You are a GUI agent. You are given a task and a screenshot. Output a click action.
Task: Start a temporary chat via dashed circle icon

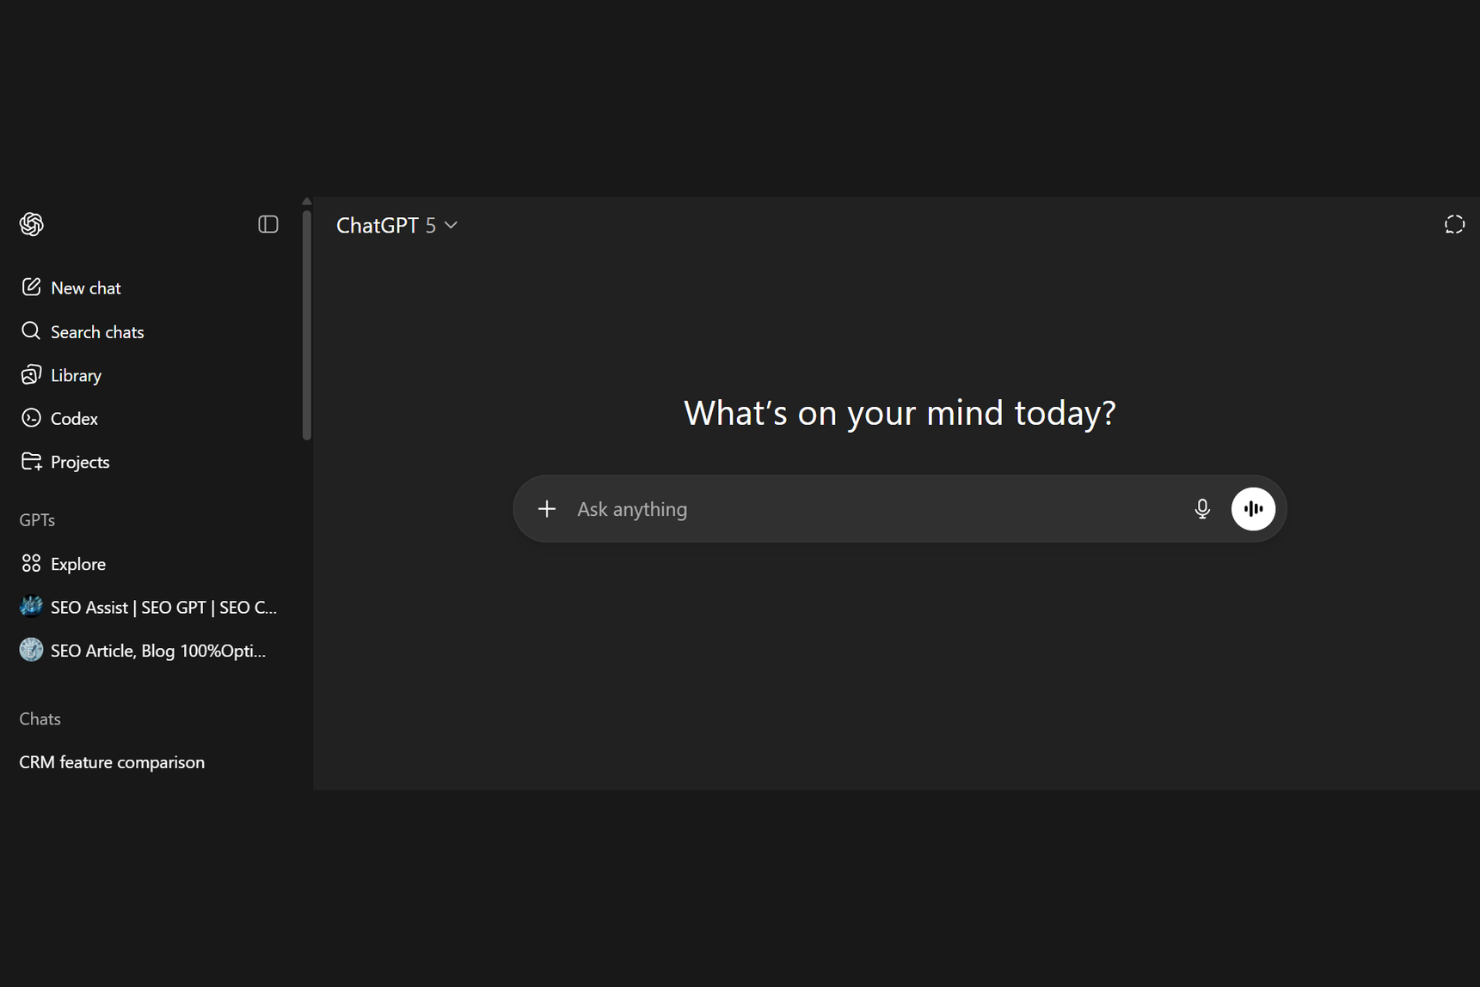click(x=1454, y=225)
